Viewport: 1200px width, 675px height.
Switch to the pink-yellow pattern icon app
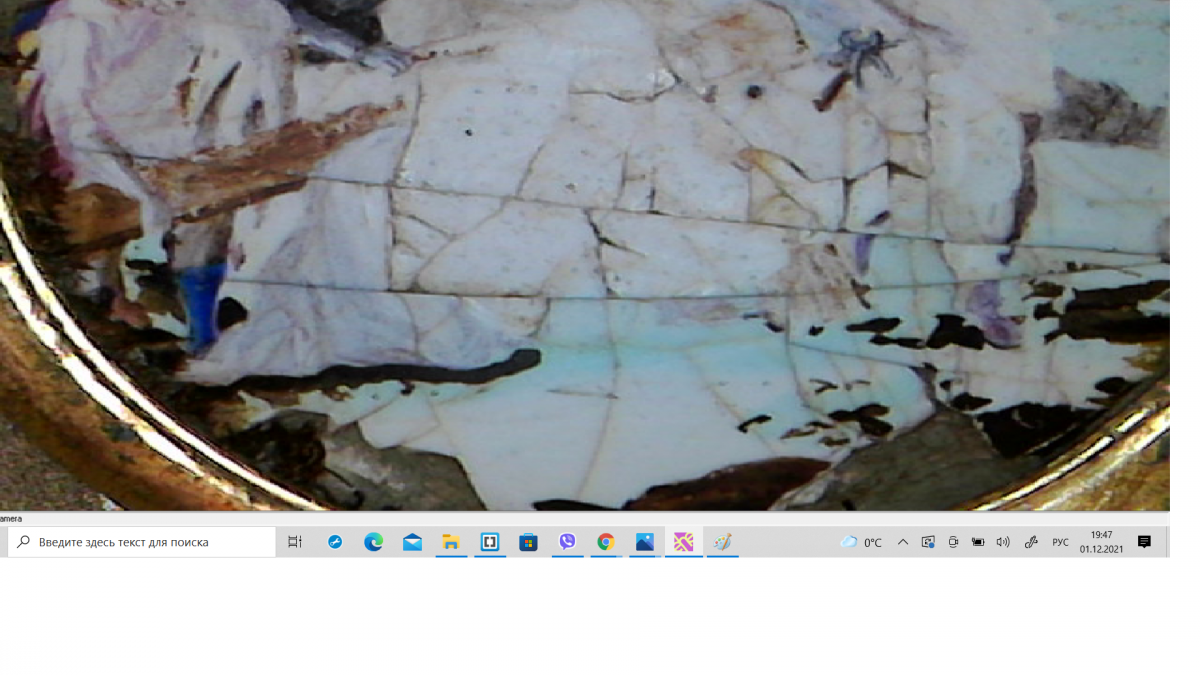[684, 542]
